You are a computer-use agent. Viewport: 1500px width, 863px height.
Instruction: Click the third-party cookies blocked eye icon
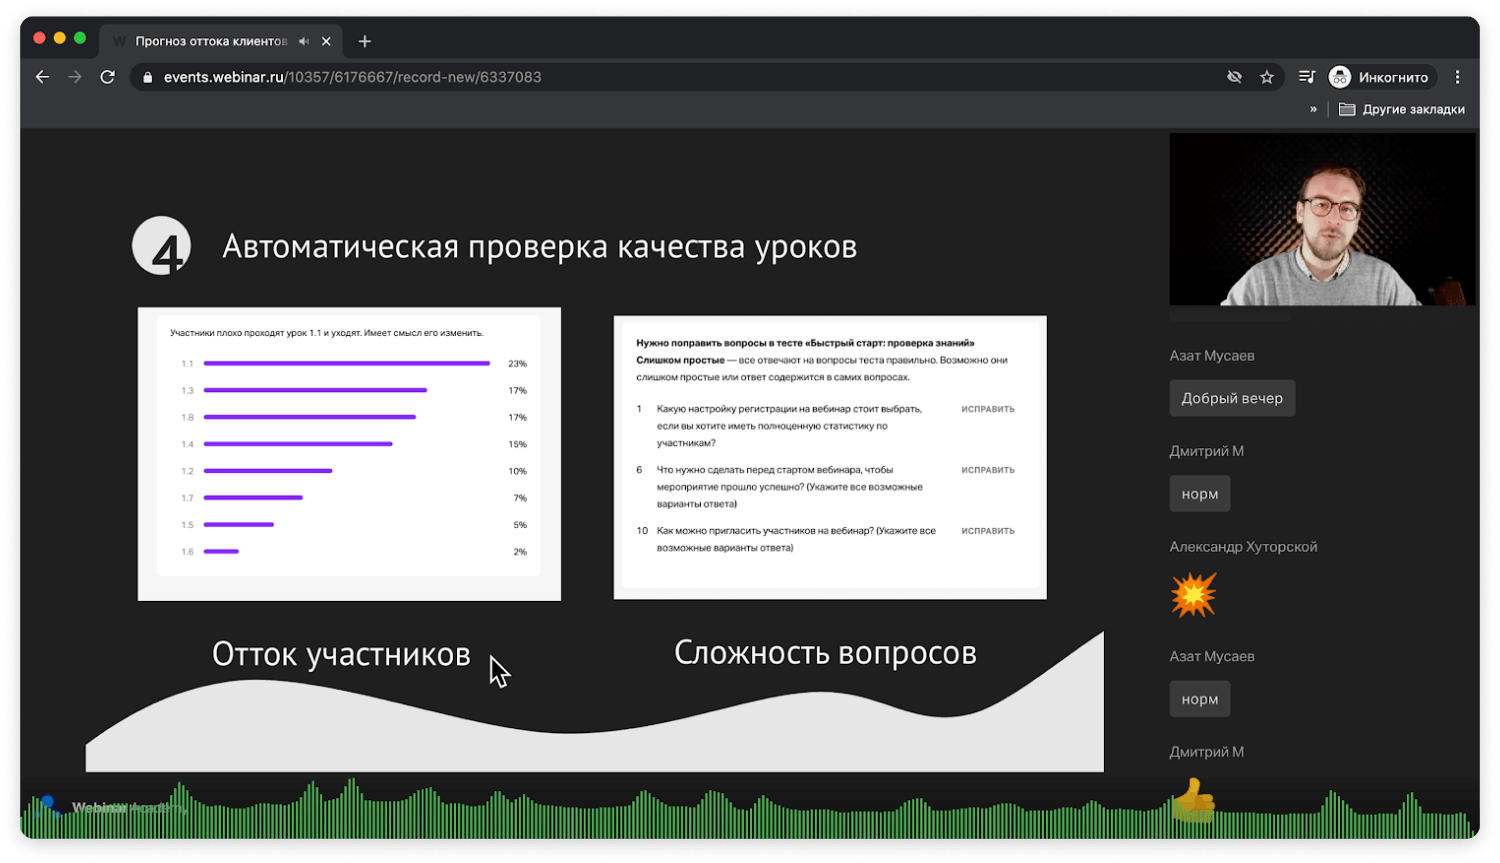[1234, 77]
